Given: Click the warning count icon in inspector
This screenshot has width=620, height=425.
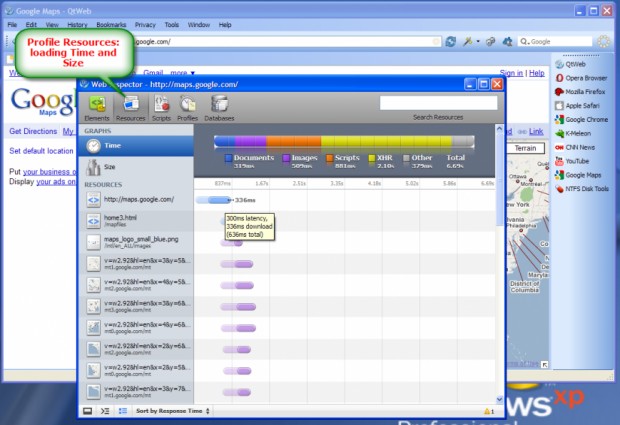Looking at the screenshot, I should click(x=489, y=412).
